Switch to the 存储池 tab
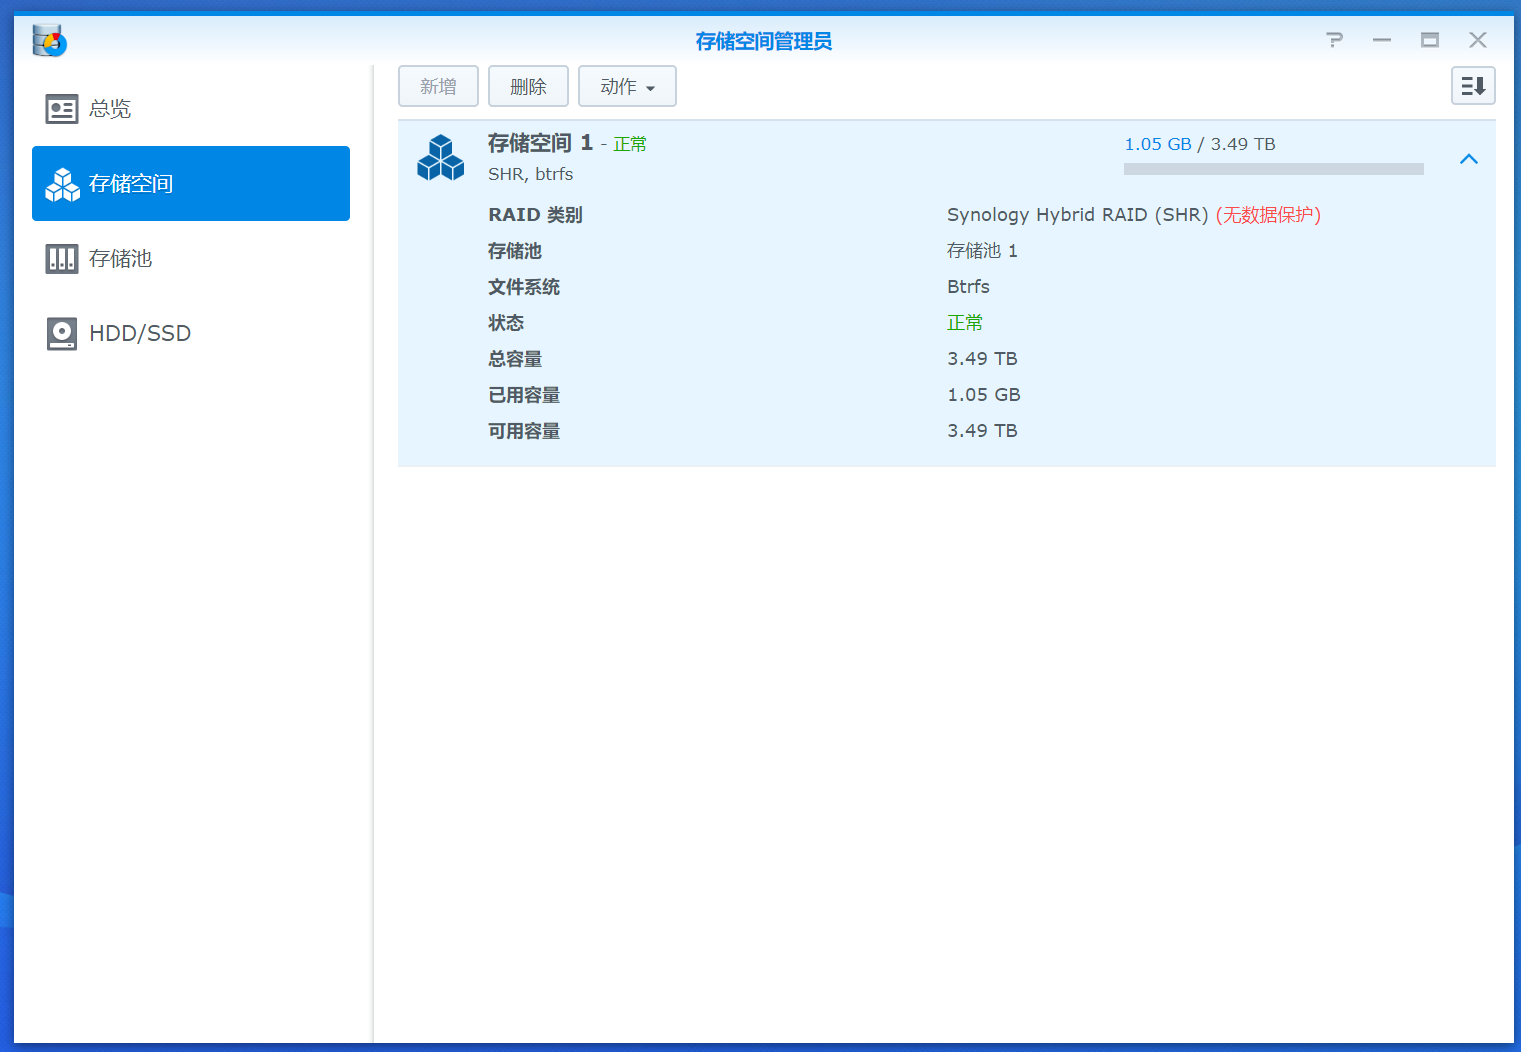This screenshot has height=1052, width=1521. click(191, 259)
